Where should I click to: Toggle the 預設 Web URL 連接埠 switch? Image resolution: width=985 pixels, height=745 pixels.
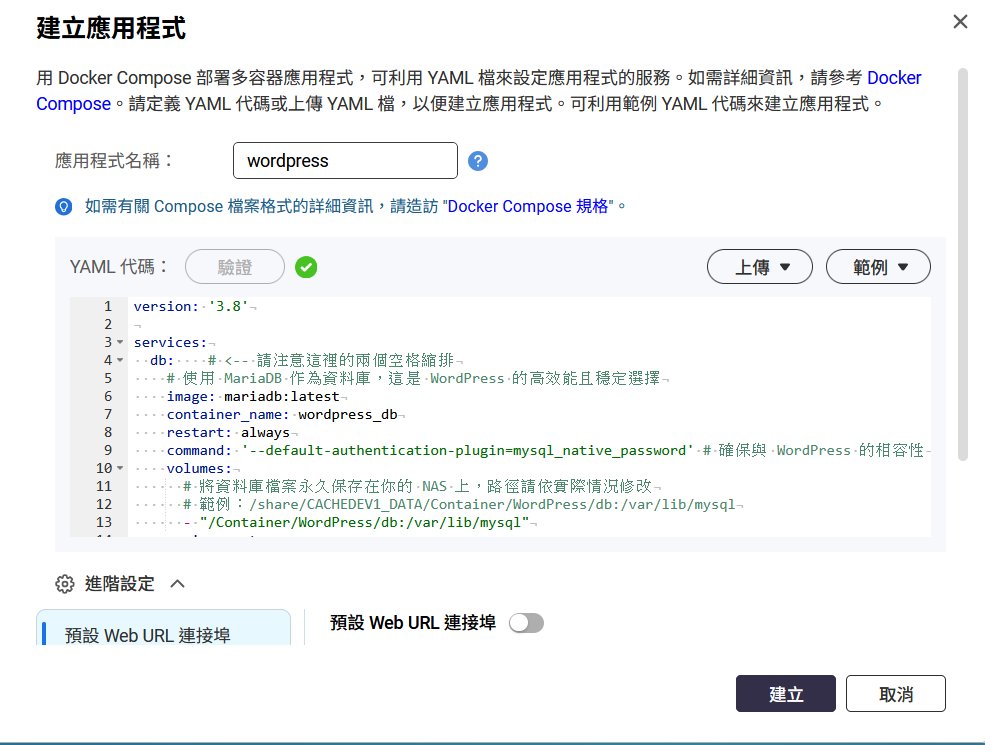tap(526, 623)
